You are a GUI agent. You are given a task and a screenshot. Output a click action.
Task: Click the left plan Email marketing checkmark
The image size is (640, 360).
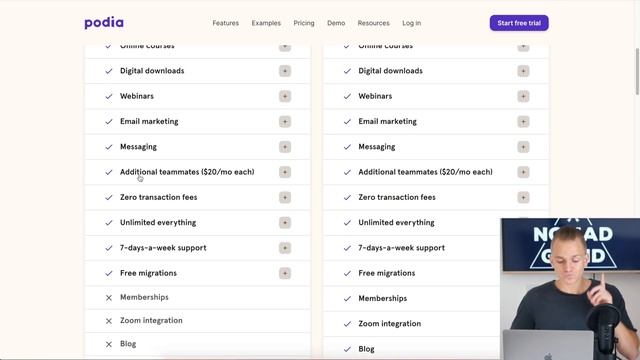click(x=109, y=122)
